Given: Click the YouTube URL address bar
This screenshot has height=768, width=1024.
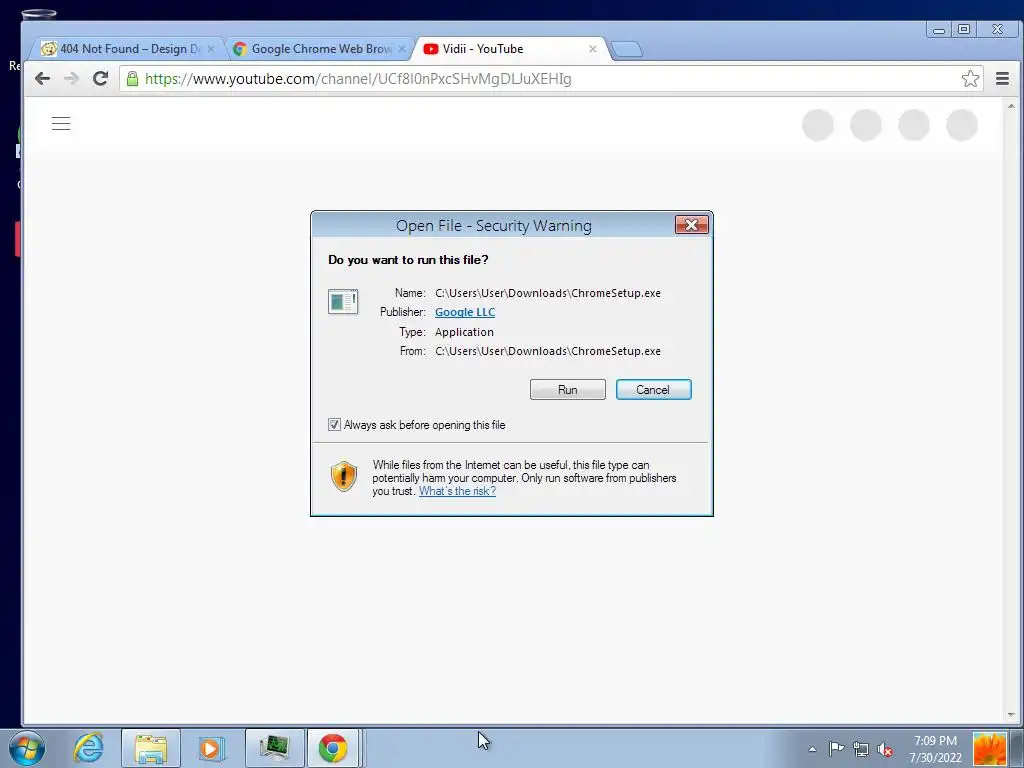Looking at the screenshot, I should click(549, 79).
